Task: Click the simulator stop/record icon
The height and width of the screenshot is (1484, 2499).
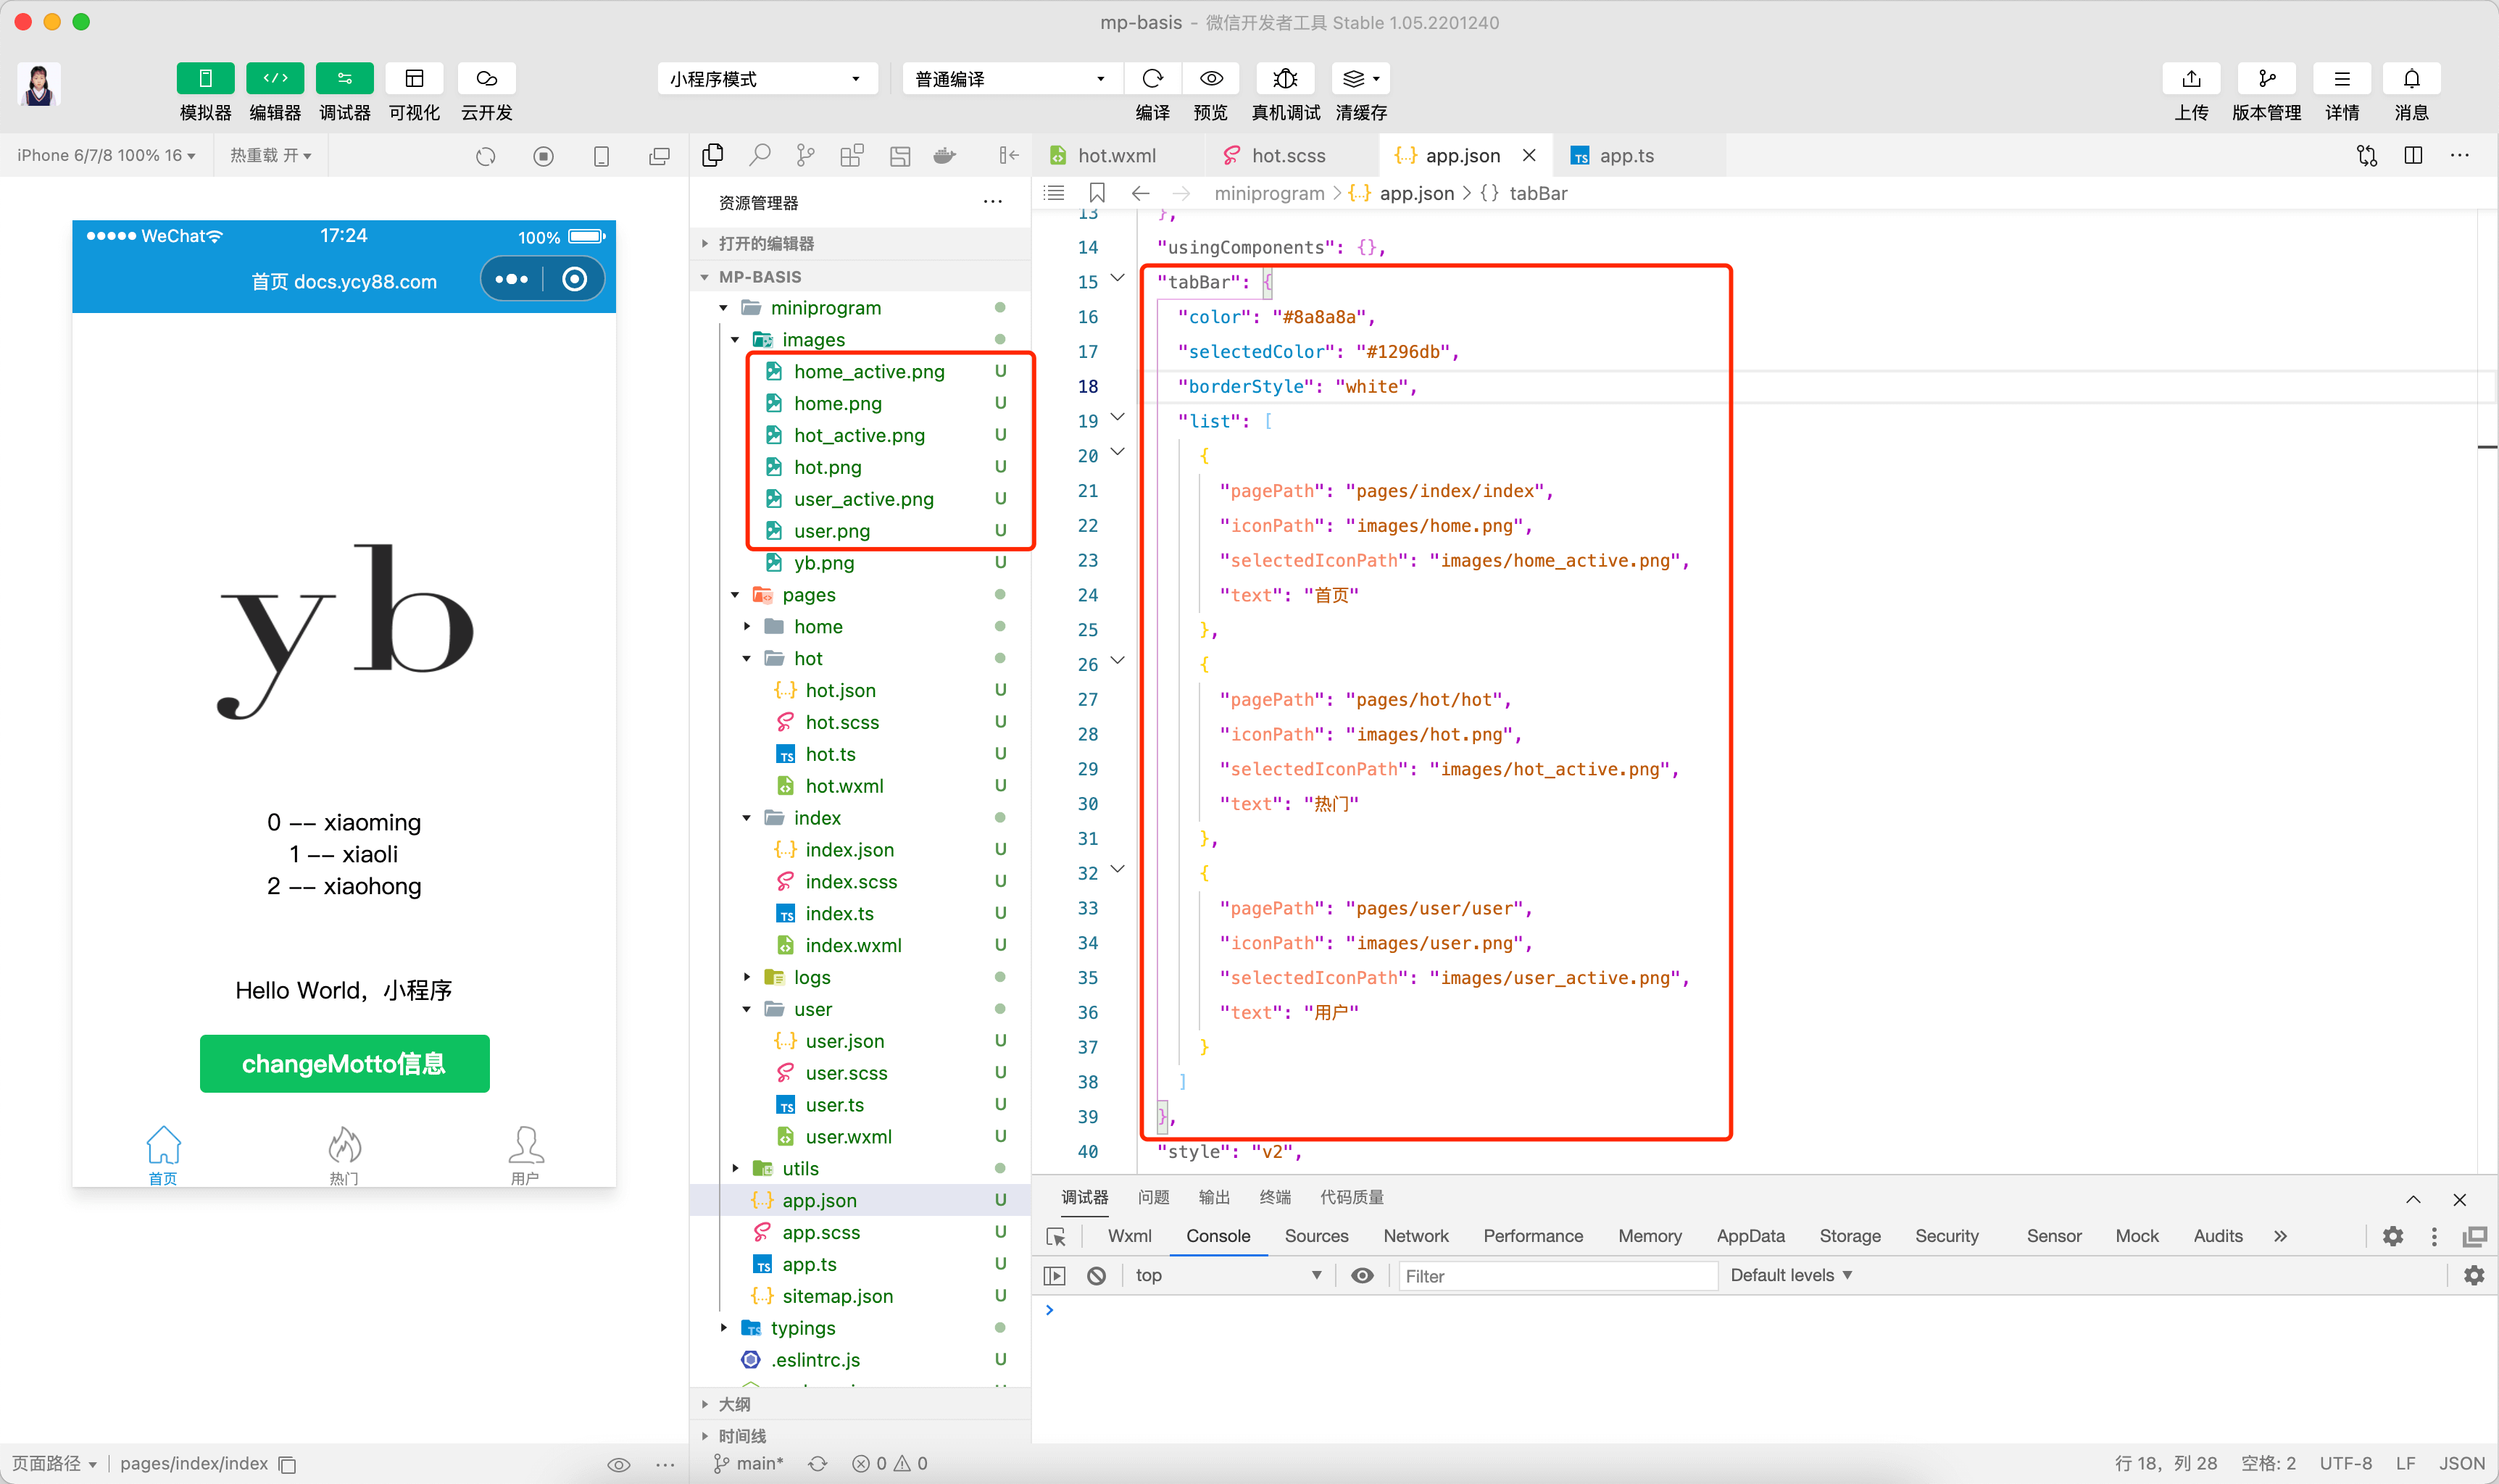Action: pyautogui.click(x=543, y=156)
